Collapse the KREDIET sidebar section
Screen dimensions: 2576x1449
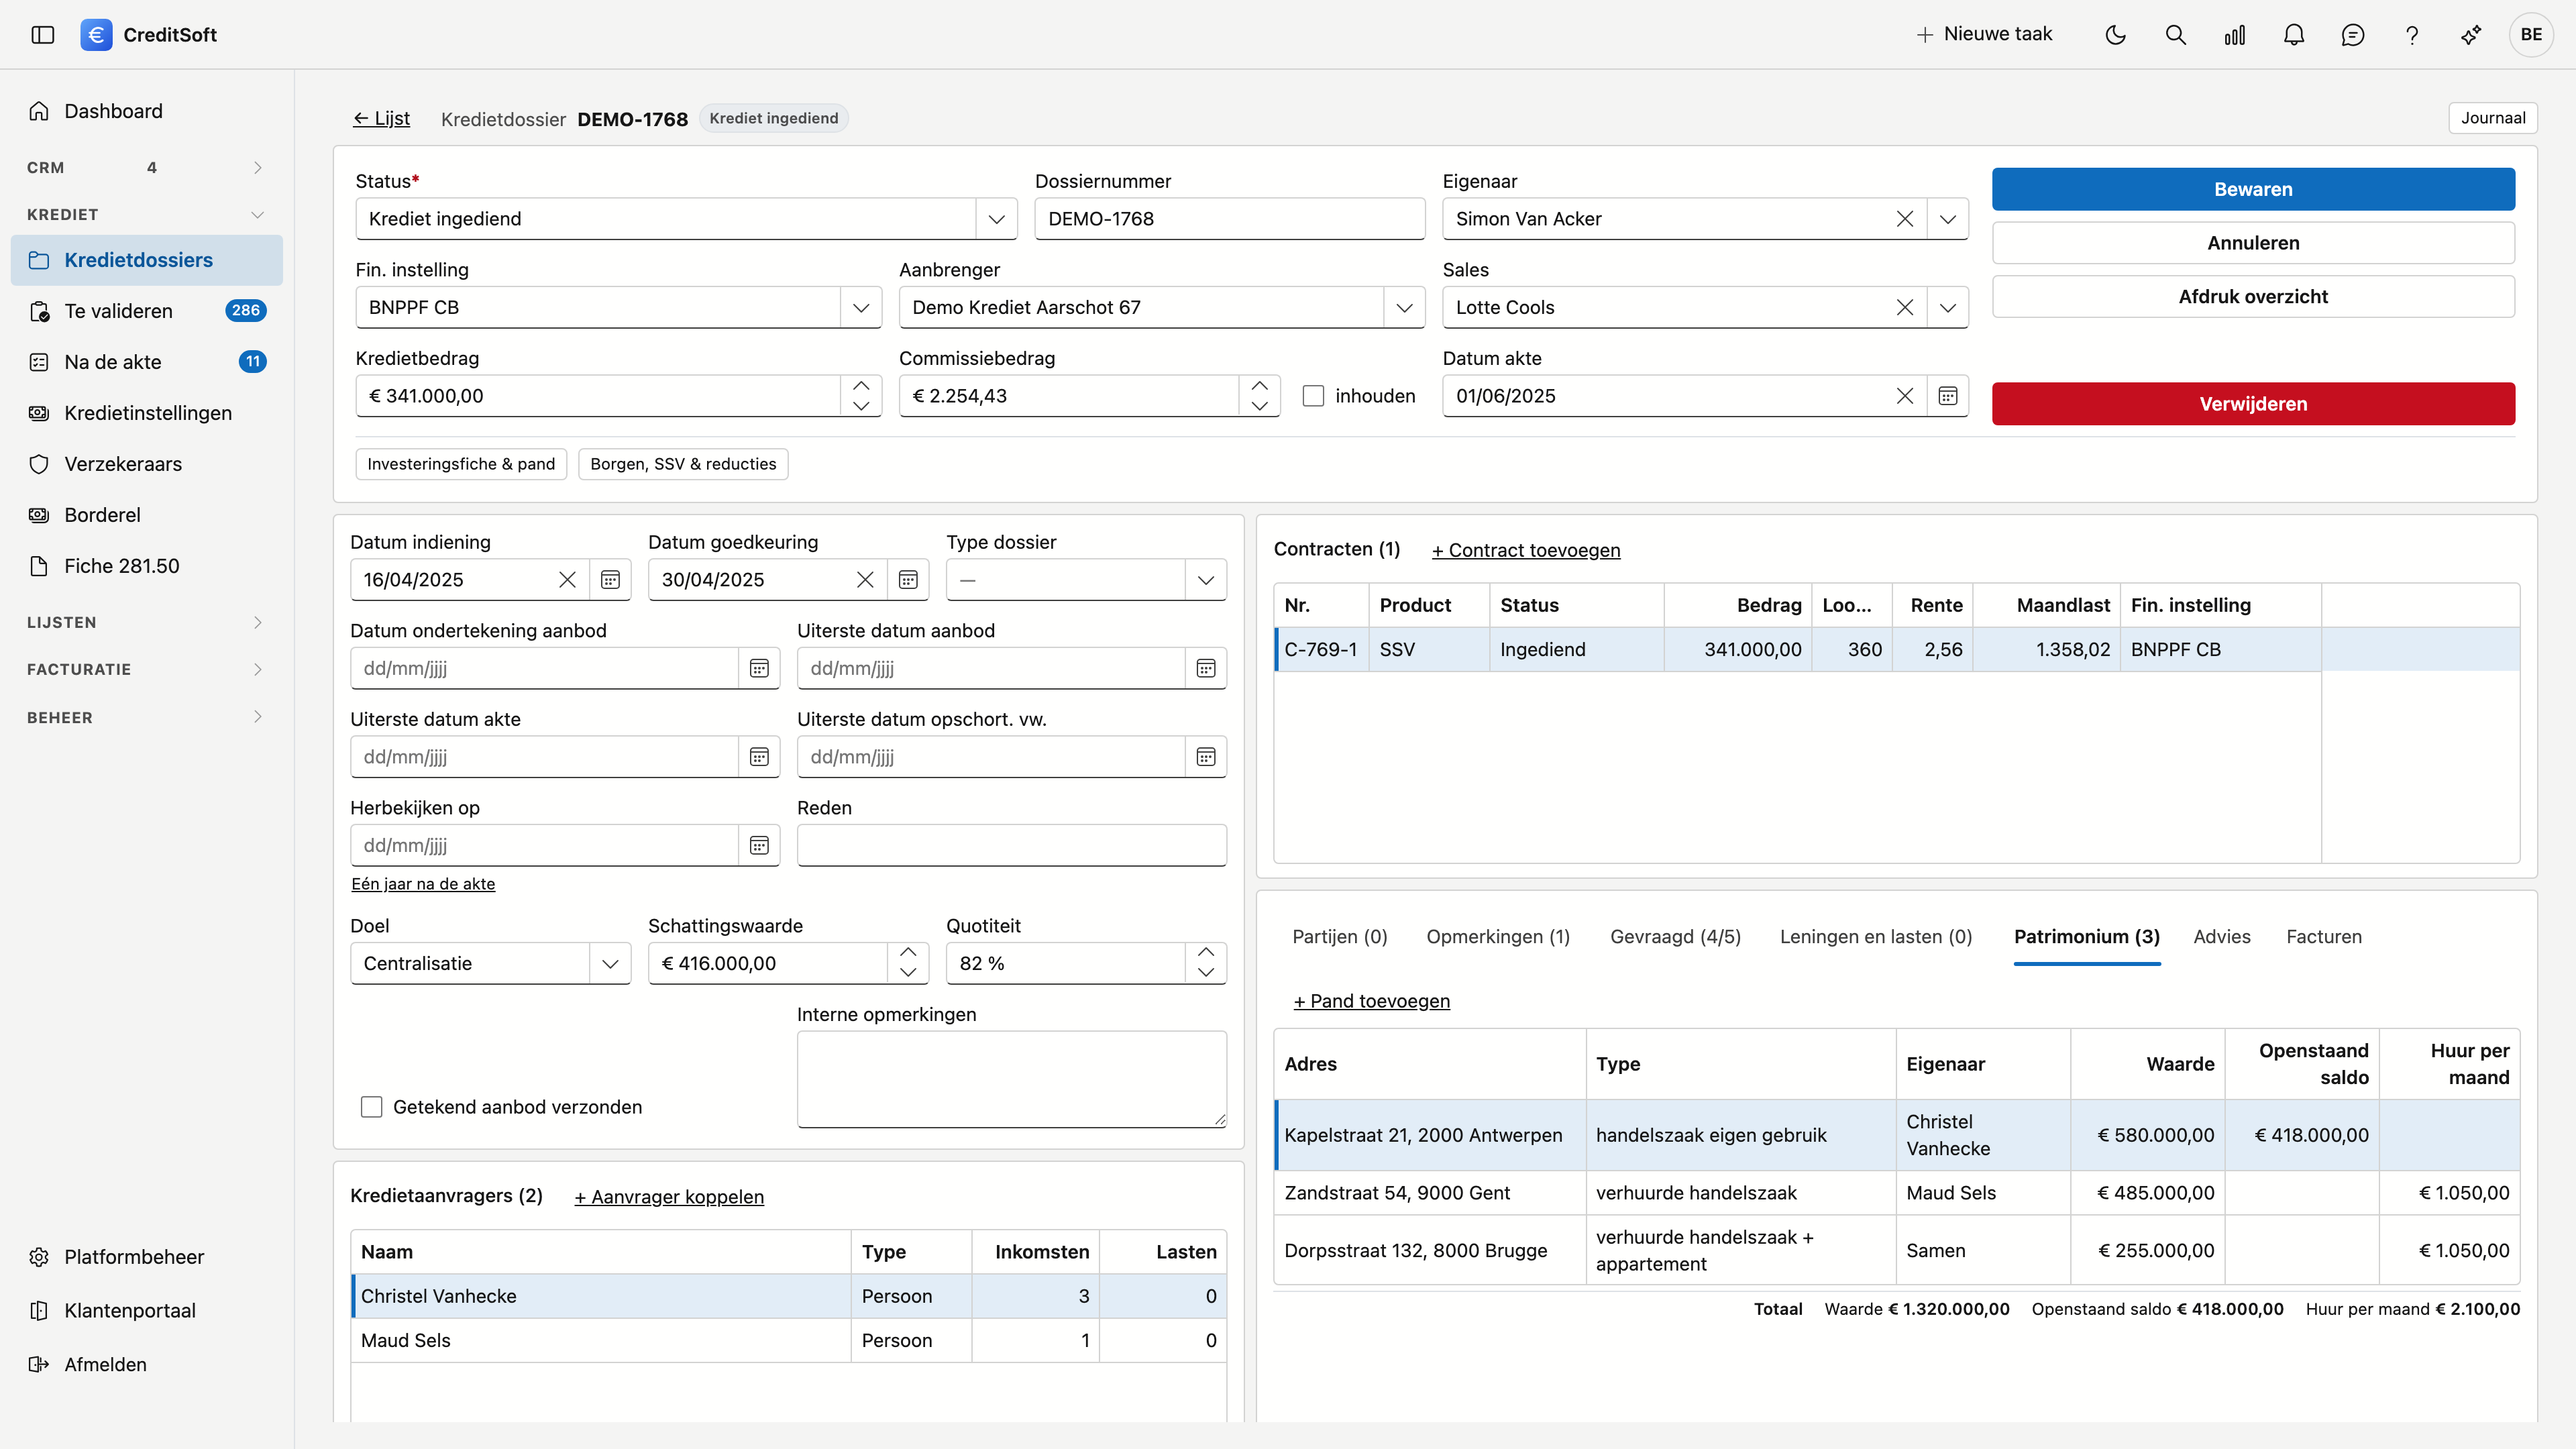[146, 215]
